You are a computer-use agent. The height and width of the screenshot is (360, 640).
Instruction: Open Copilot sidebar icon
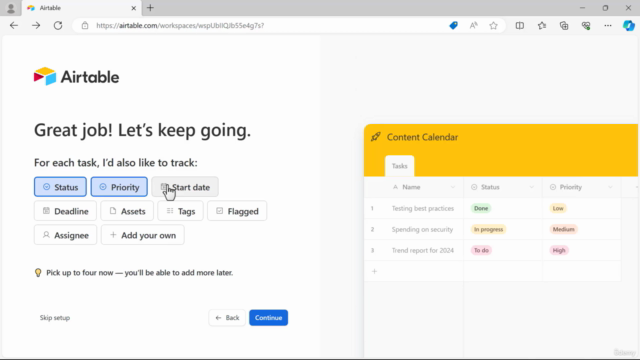[x=629, y=25]
